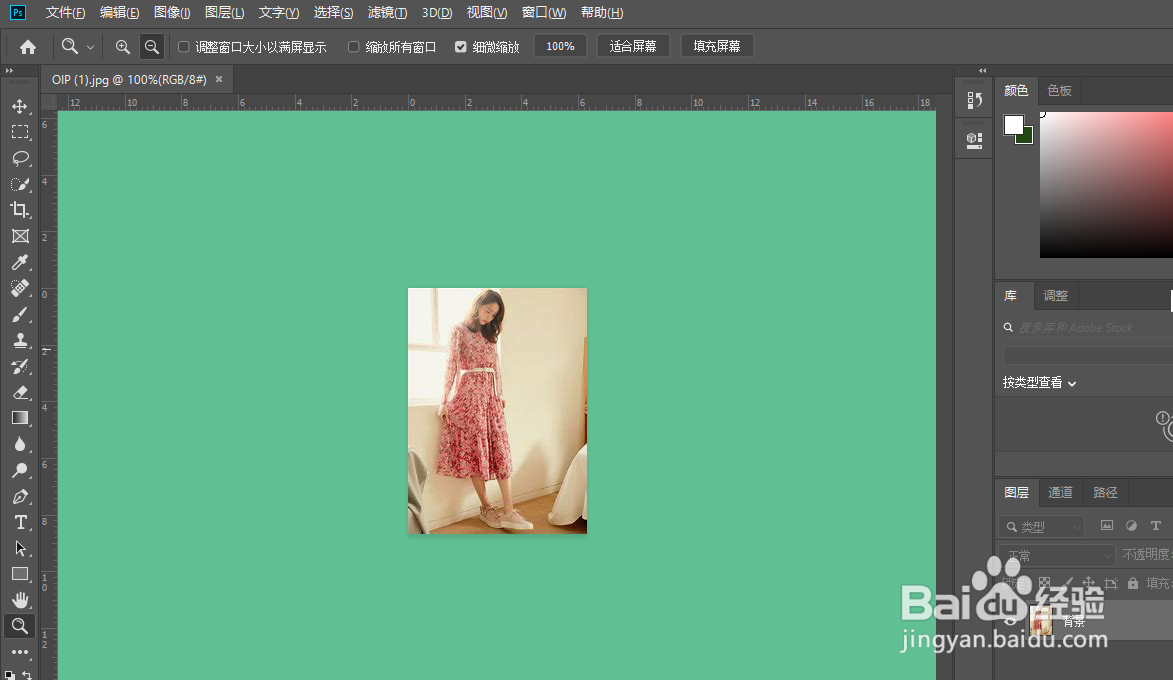Select the History Brush tool

click(20, 366)
